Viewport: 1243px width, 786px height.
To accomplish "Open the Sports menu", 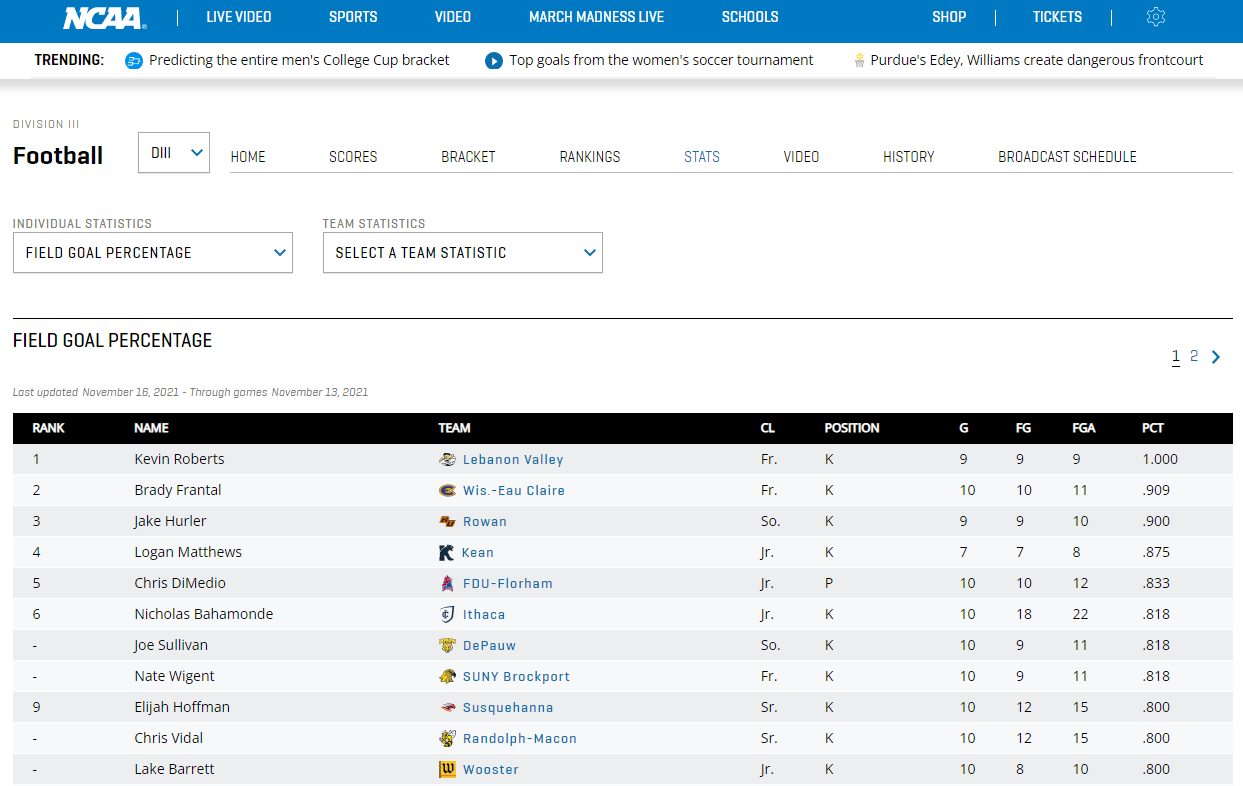I will coord(353,17).
